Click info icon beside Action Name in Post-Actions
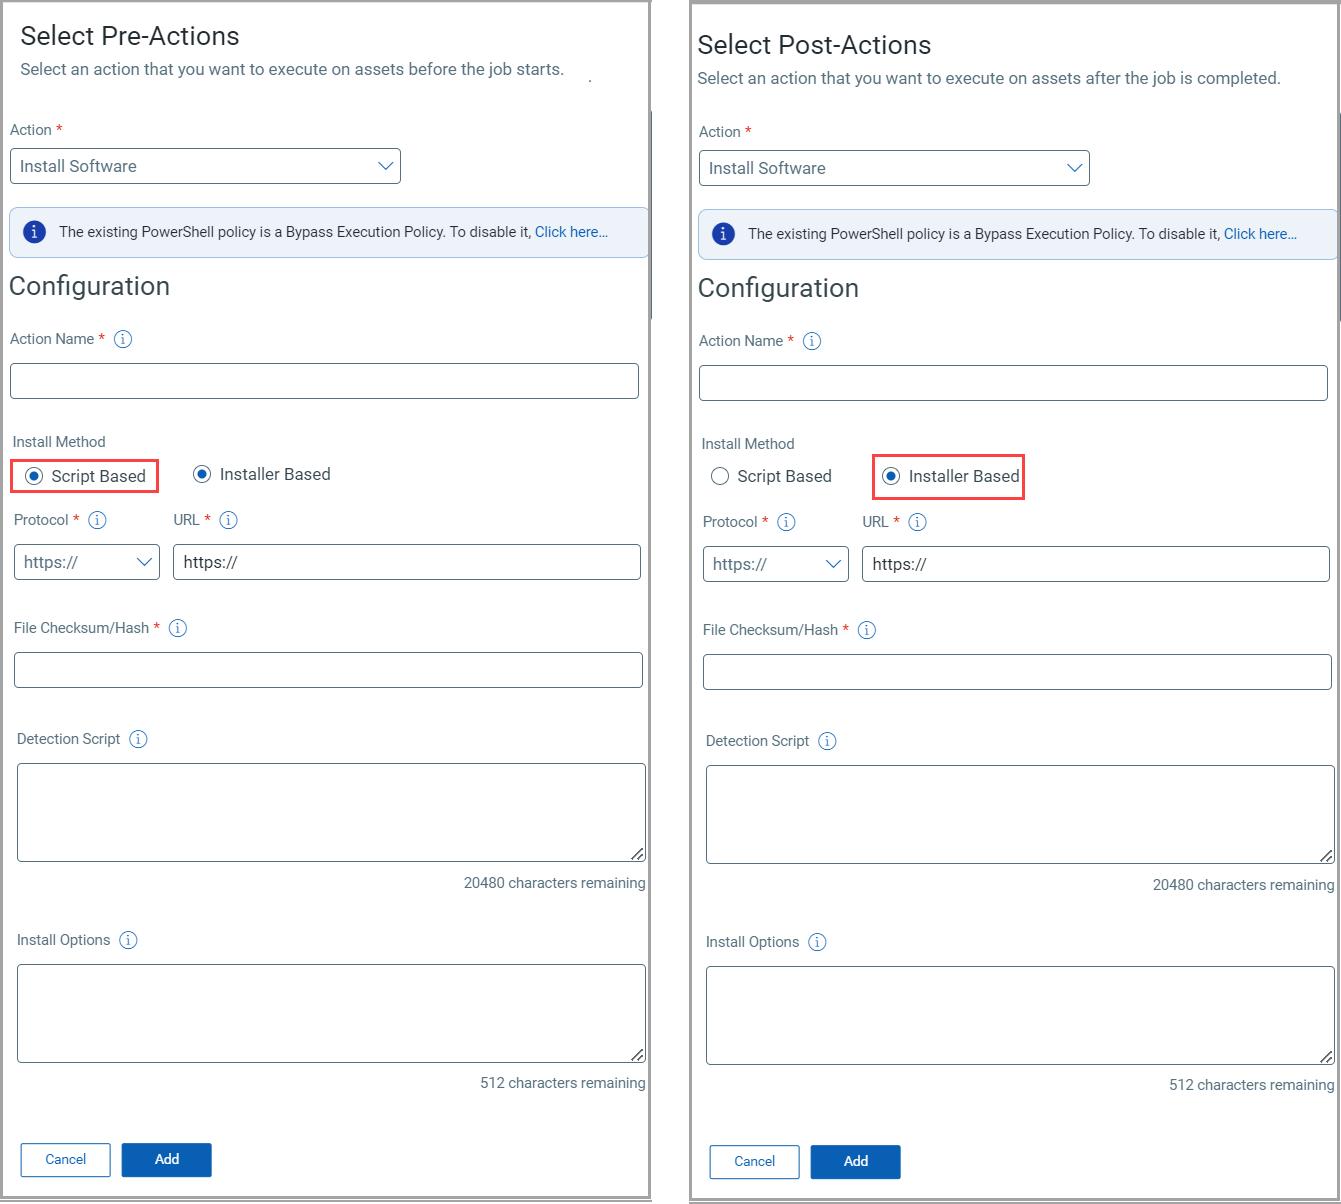 tap(812, 341)
